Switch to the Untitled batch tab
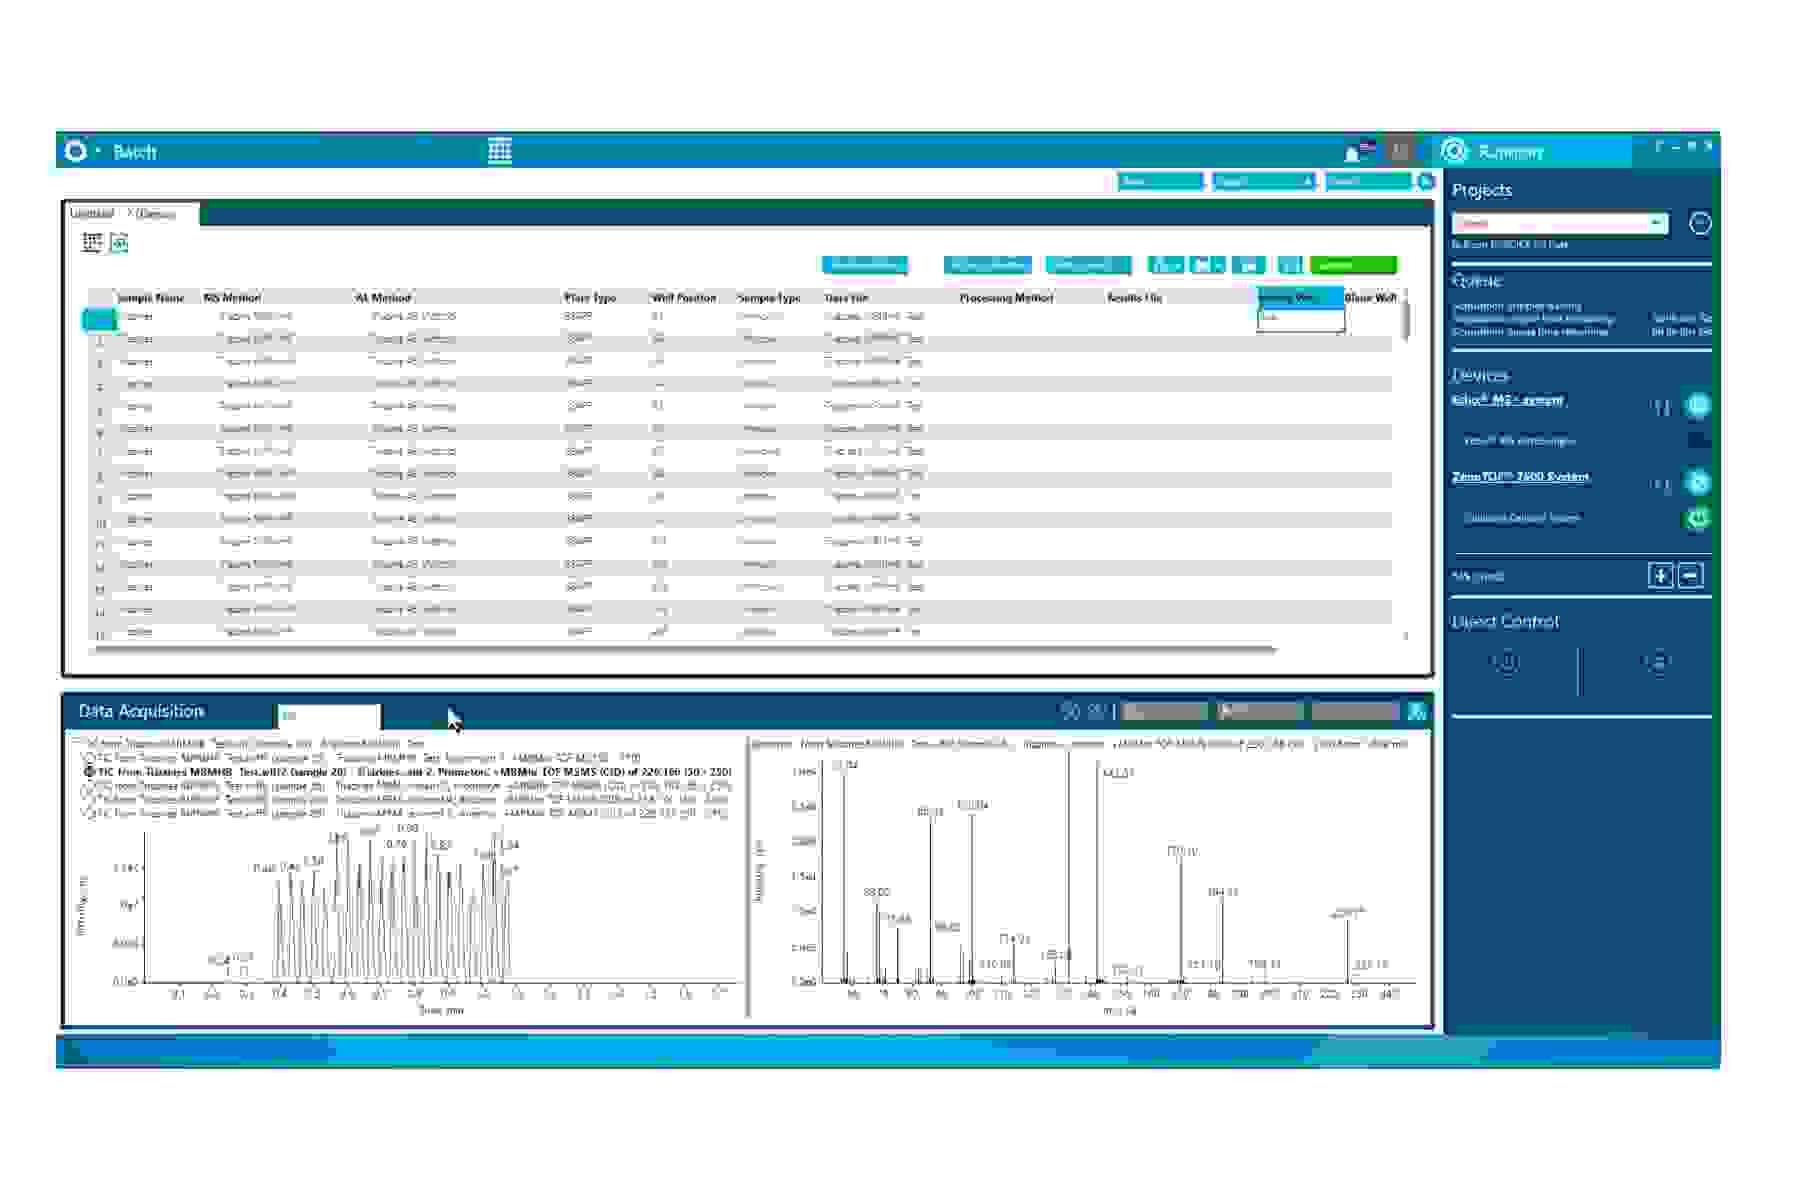The width and height of the screenshot is (1800, 1200). [x=92, y=214]
